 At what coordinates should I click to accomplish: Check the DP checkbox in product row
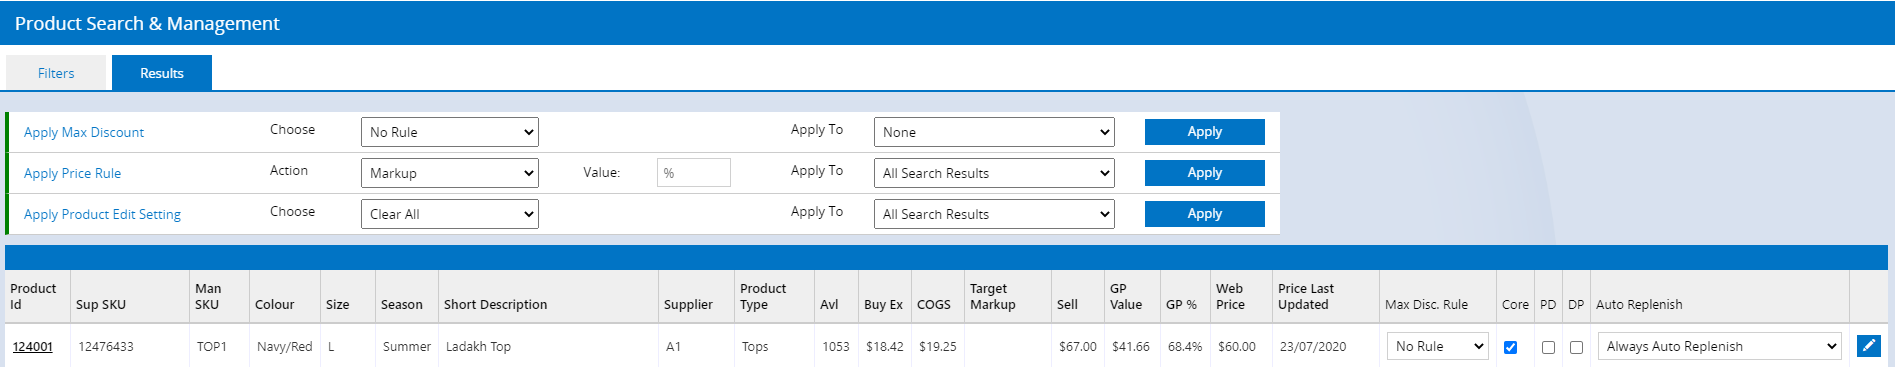pos(1576,347)
